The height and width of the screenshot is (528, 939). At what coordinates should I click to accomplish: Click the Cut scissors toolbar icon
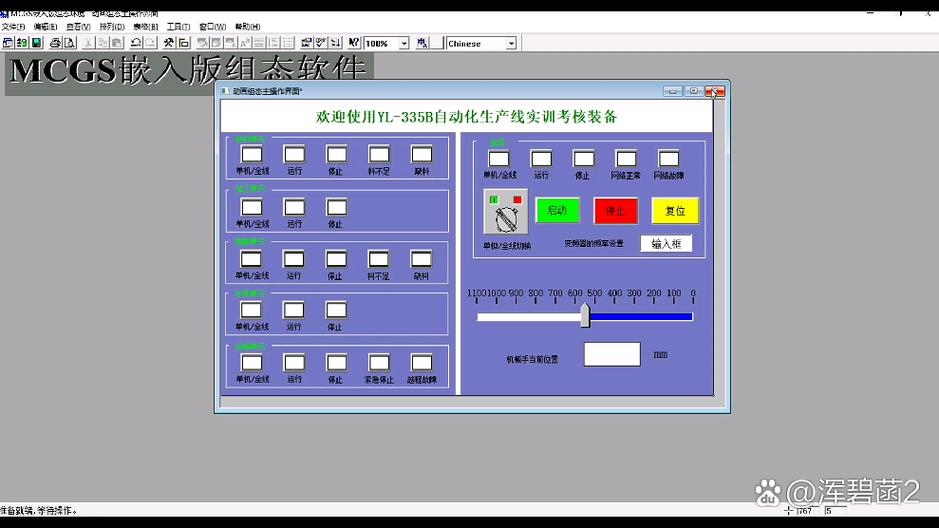click(x=88, y=43)
